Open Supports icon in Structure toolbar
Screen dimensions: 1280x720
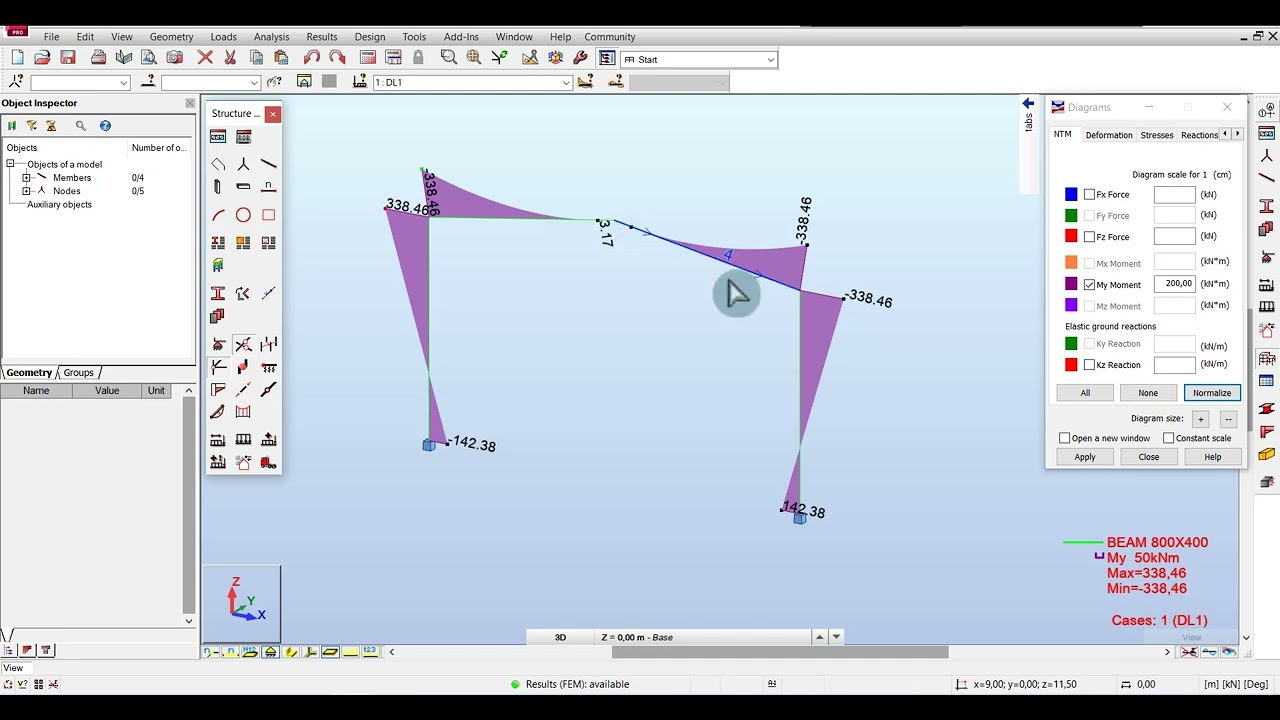click(x=218, y=344)
